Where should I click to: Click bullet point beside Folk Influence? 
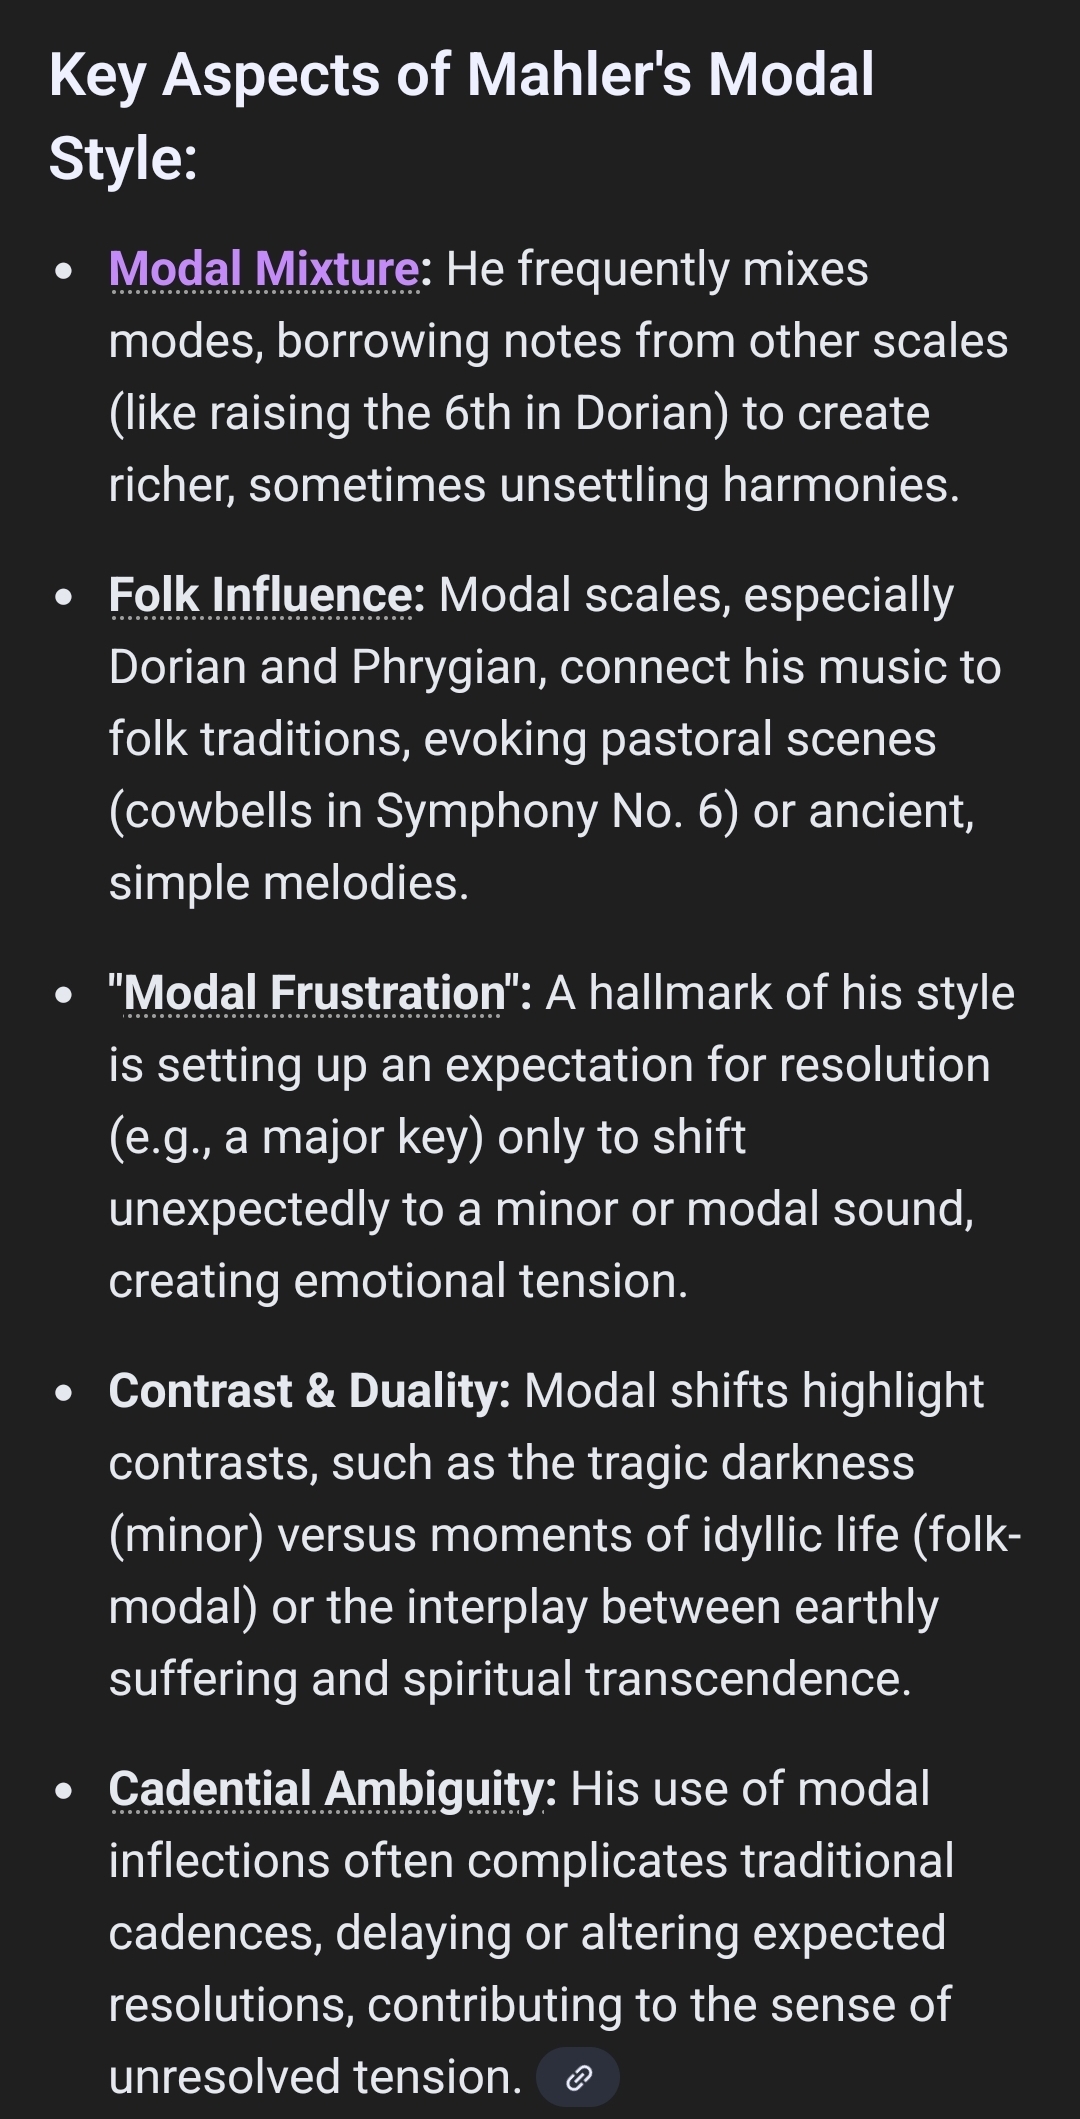click(x=65, y=597)
